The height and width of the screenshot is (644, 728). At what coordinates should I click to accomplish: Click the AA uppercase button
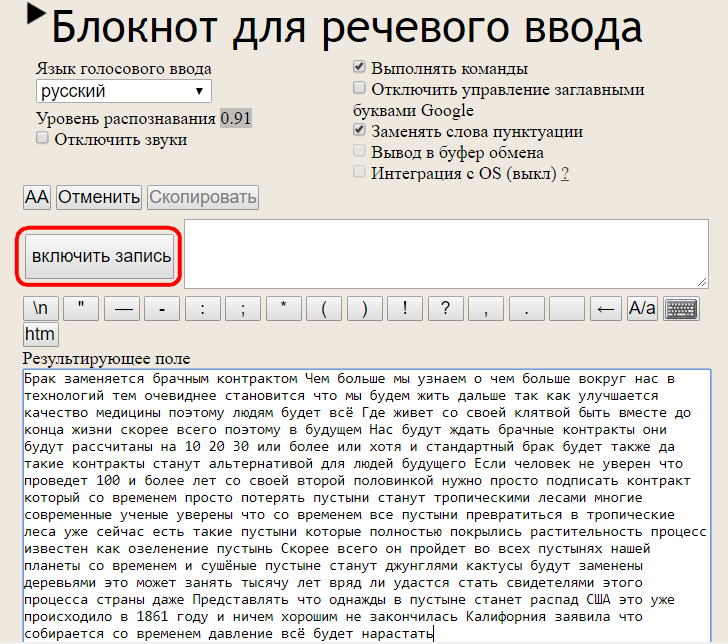(37, 197)
